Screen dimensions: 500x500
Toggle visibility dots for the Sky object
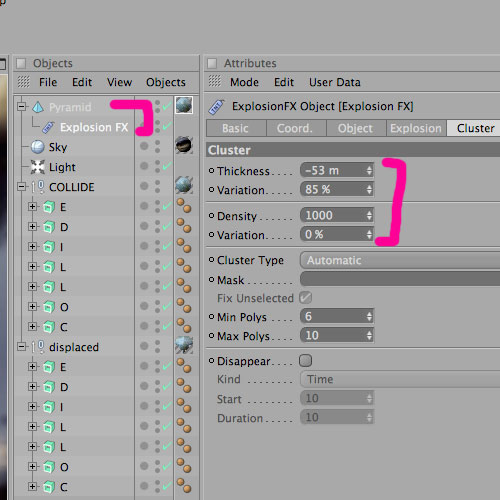click(157, 147)
